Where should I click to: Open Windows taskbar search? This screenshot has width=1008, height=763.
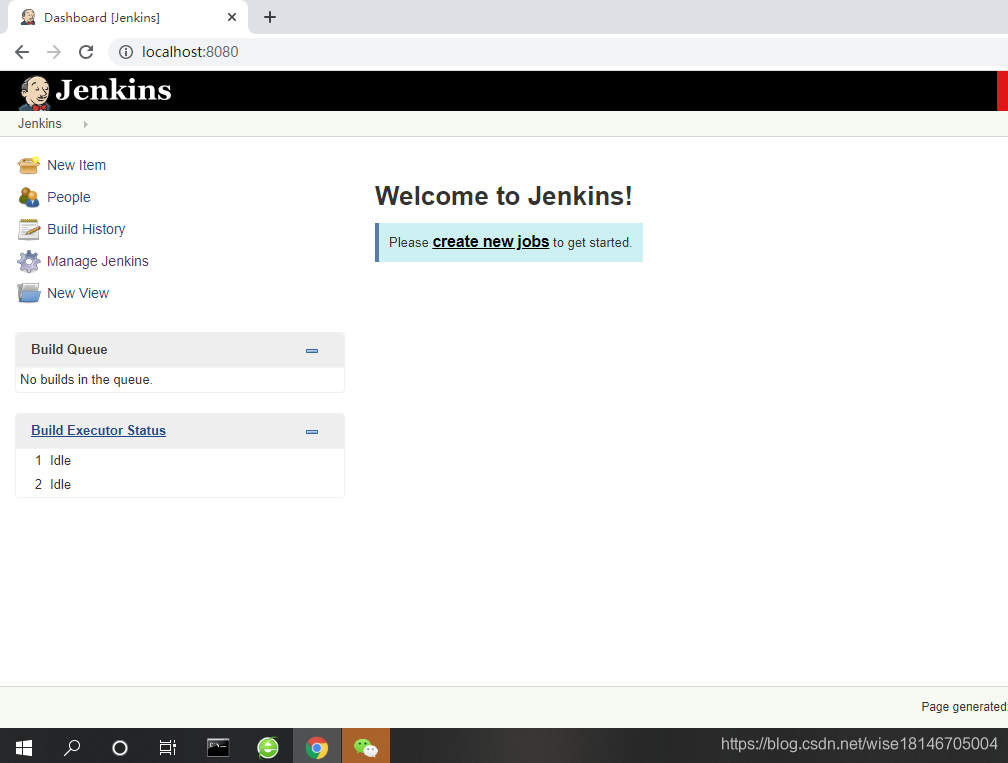(72, 747)
